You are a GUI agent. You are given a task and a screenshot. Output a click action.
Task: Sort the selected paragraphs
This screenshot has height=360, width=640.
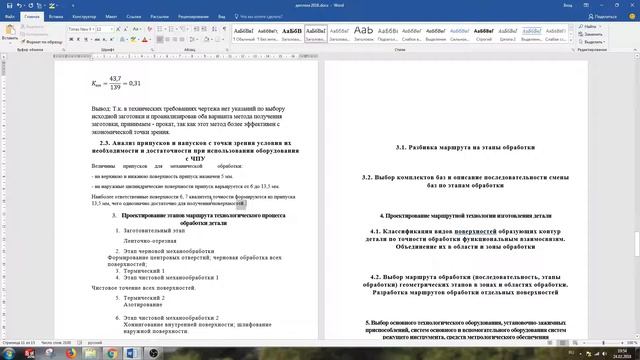click(214, 29)
